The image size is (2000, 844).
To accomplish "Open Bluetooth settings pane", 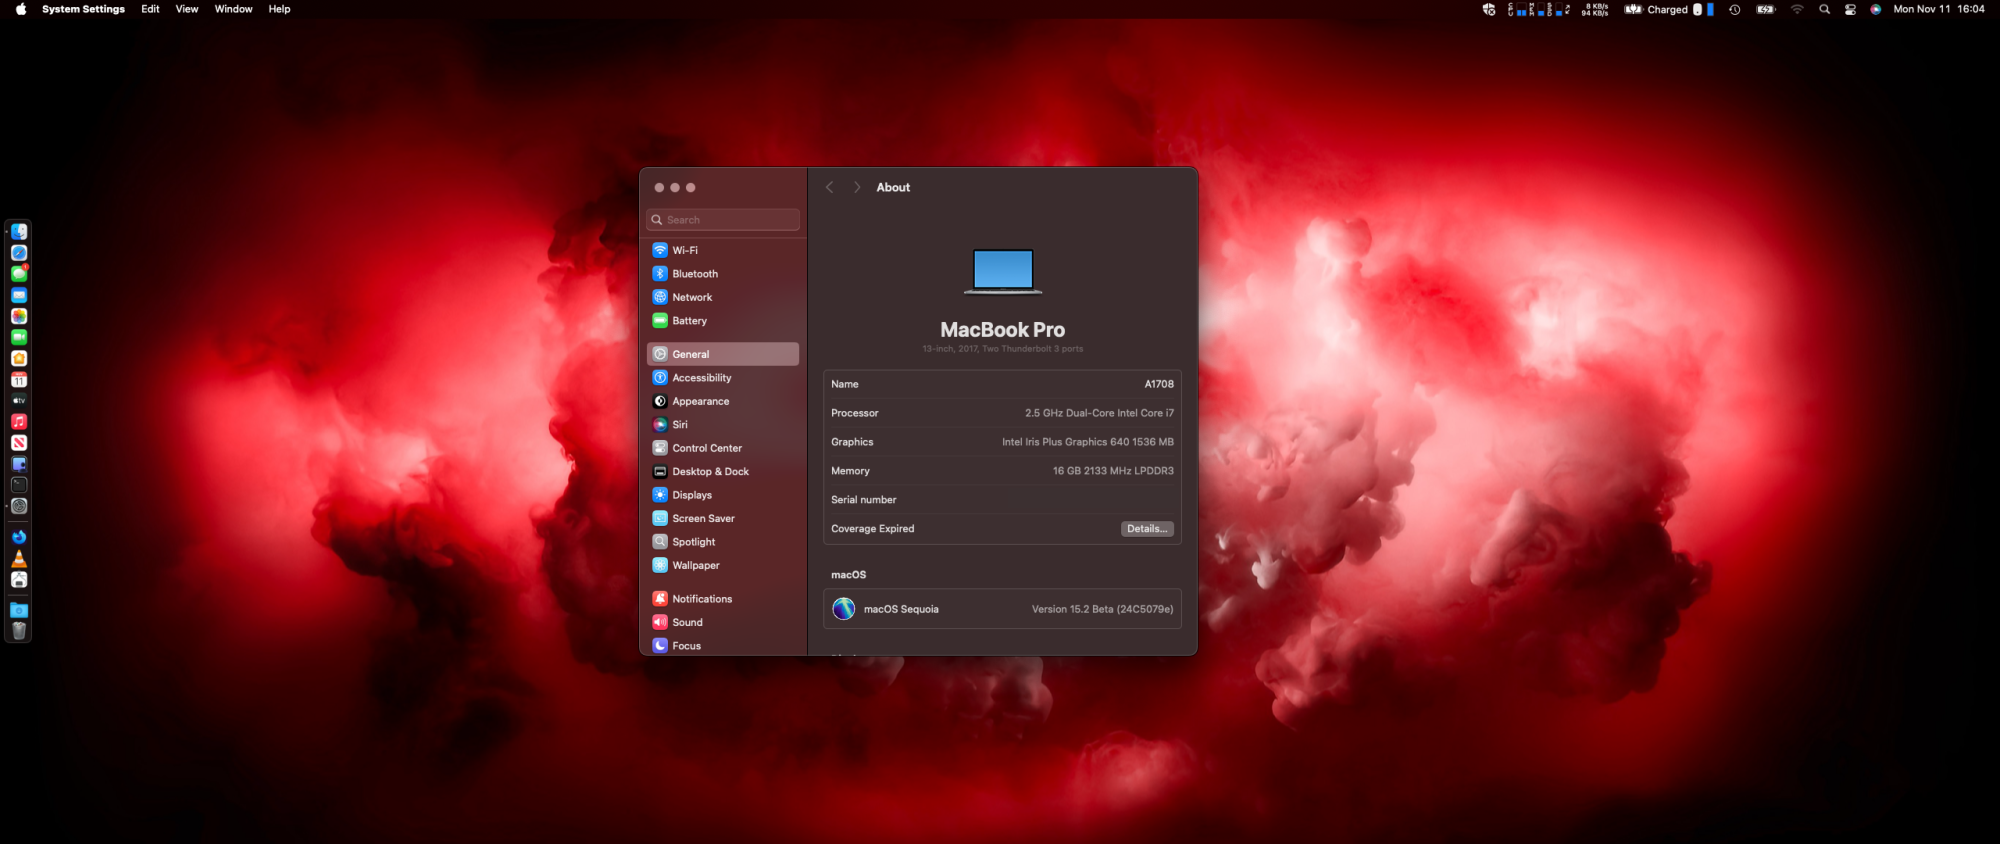I will coord(723,274).
